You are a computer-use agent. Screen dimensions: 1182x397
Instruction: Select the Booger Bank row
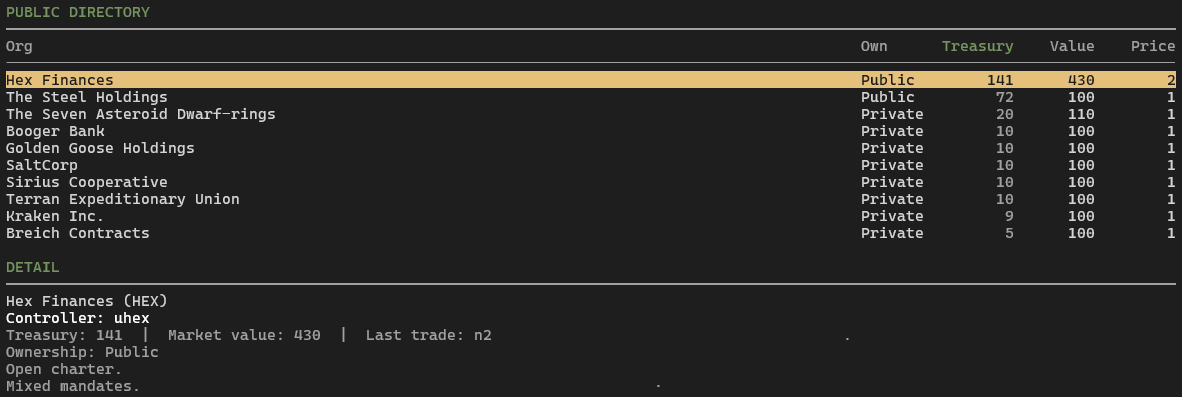(591, 131)
